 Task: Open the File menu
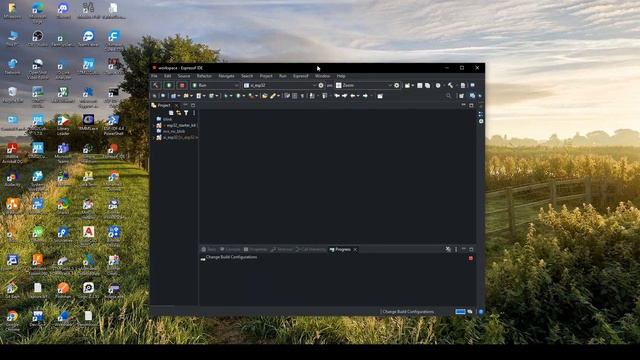click(x=154, y=76)
